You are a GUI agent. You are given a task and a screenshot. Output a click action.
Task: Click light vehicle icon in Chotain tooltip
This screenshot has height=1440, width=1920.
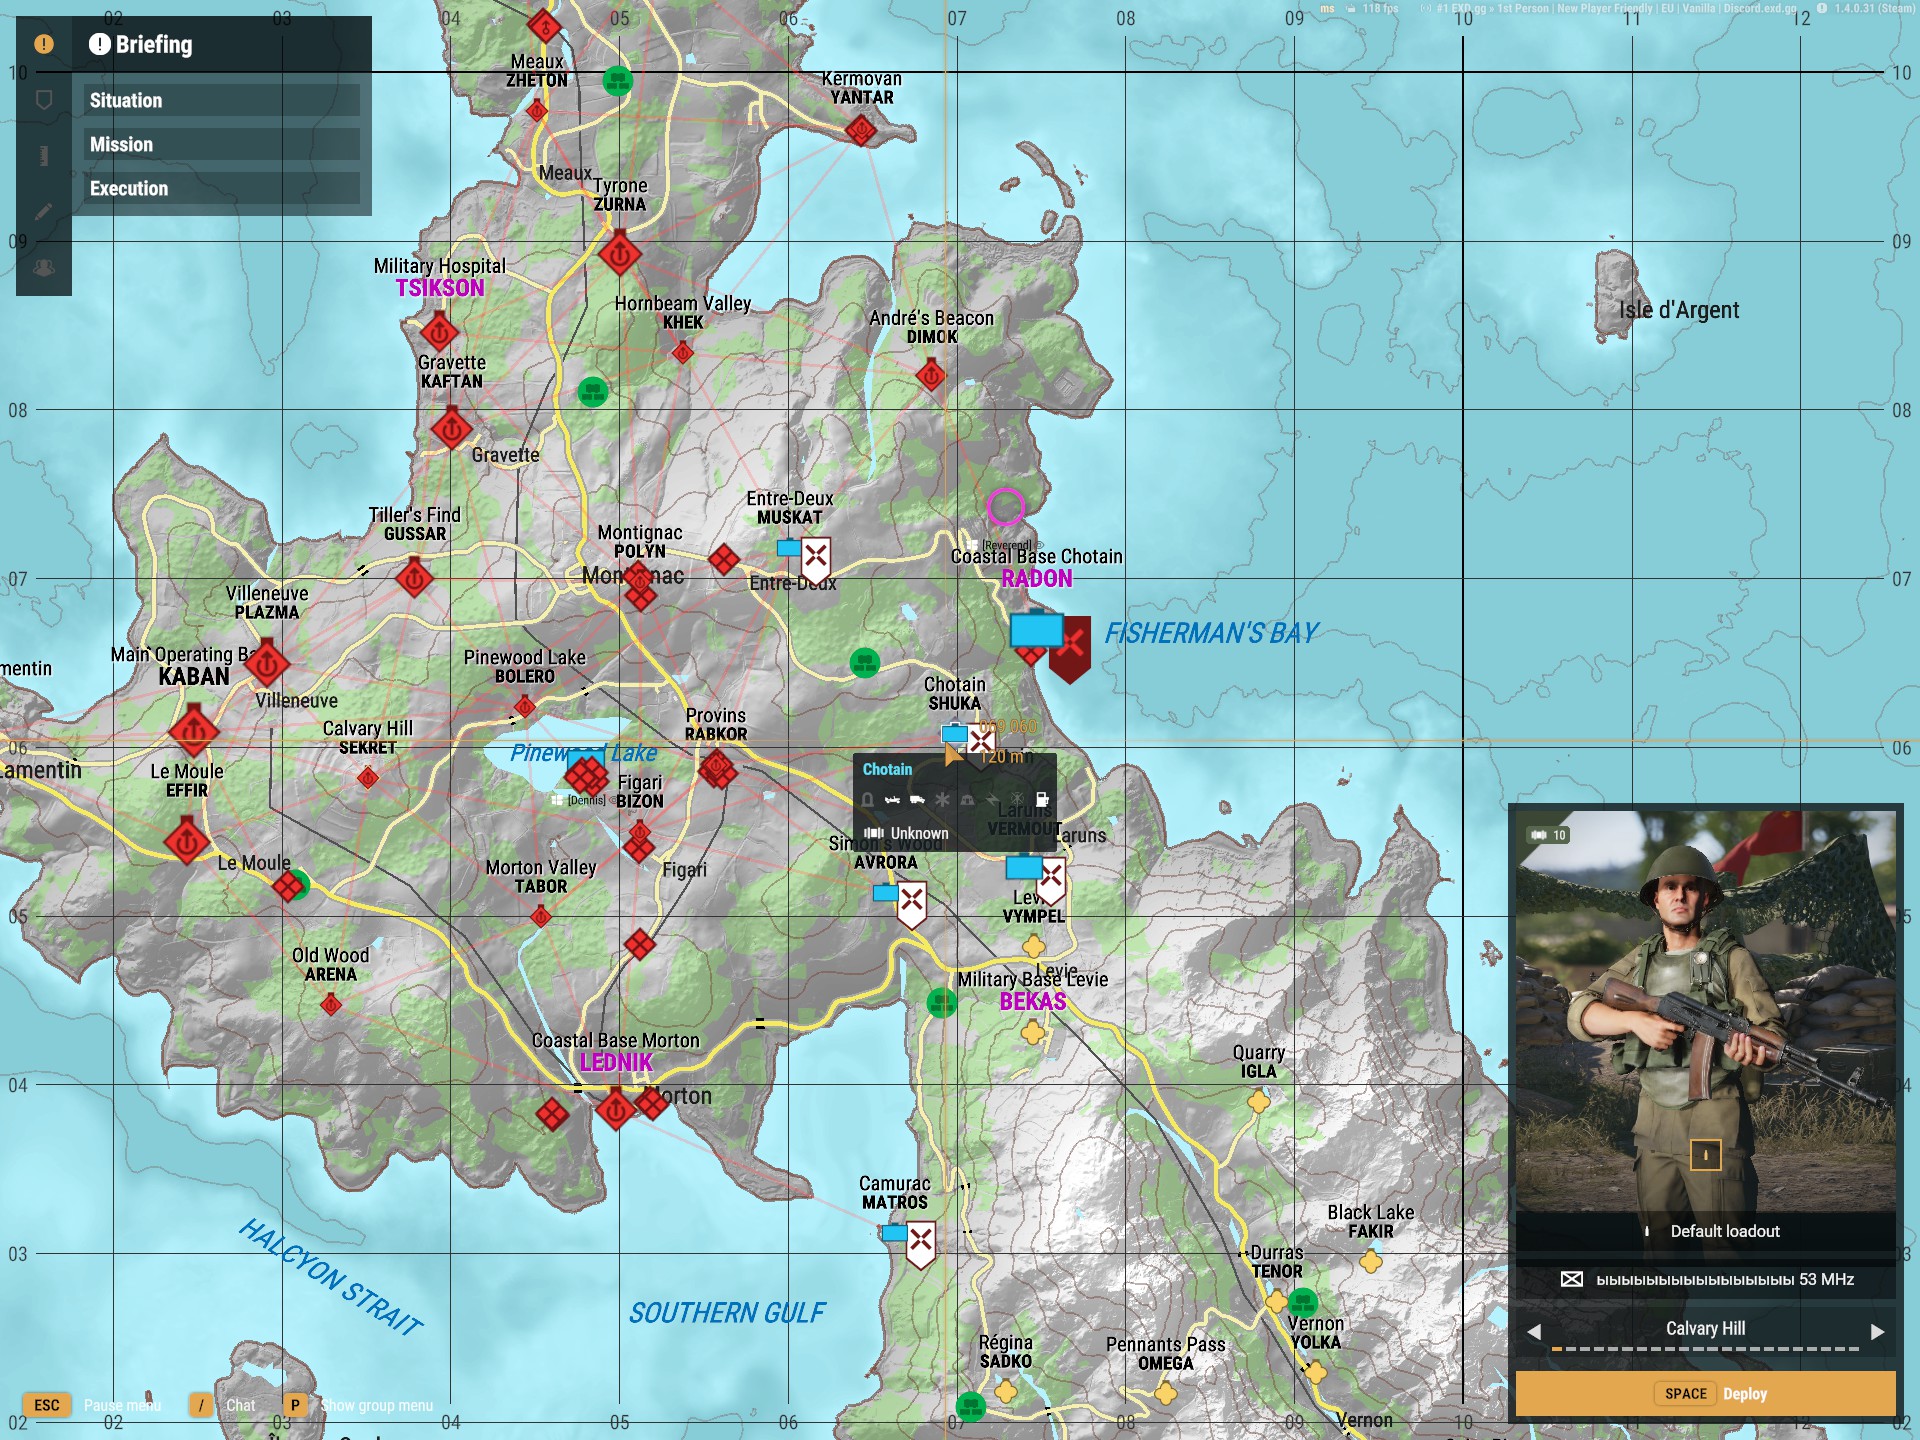coord(892,800)
